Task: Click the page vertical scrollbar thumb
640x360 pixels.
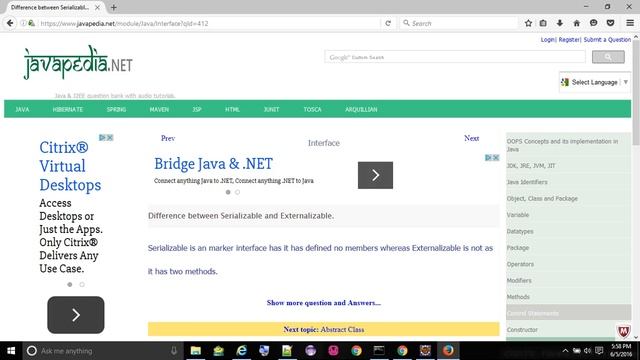Action: [636, 93]
